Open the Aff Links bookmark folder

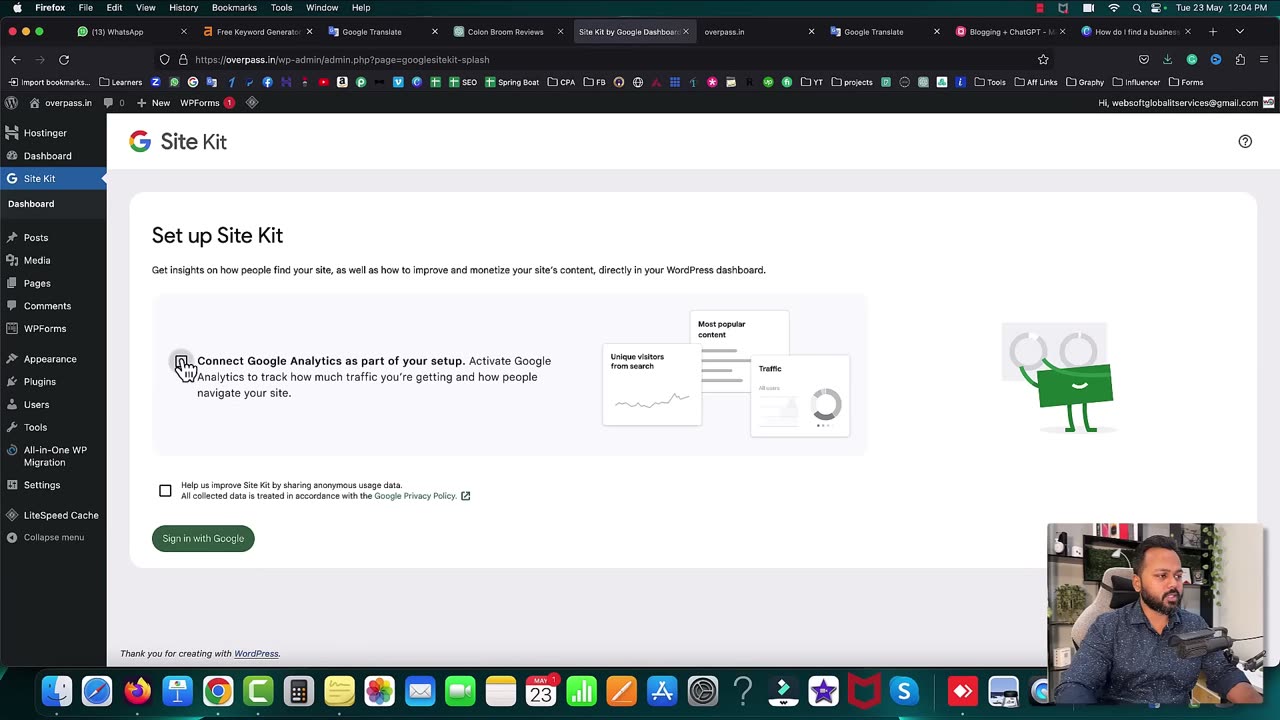[1035, 82]
